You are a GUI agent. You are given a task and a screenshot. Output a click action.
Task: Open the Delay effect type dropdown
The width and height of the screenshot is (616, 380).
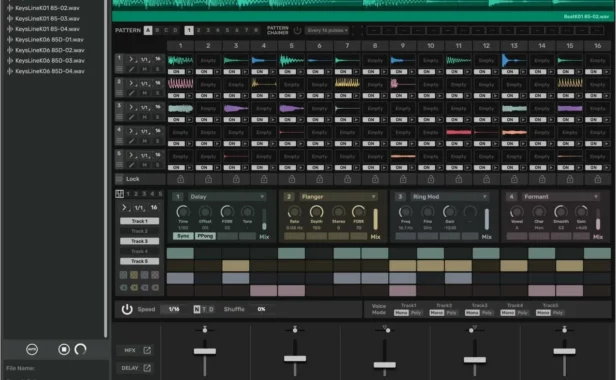[227, 196]
